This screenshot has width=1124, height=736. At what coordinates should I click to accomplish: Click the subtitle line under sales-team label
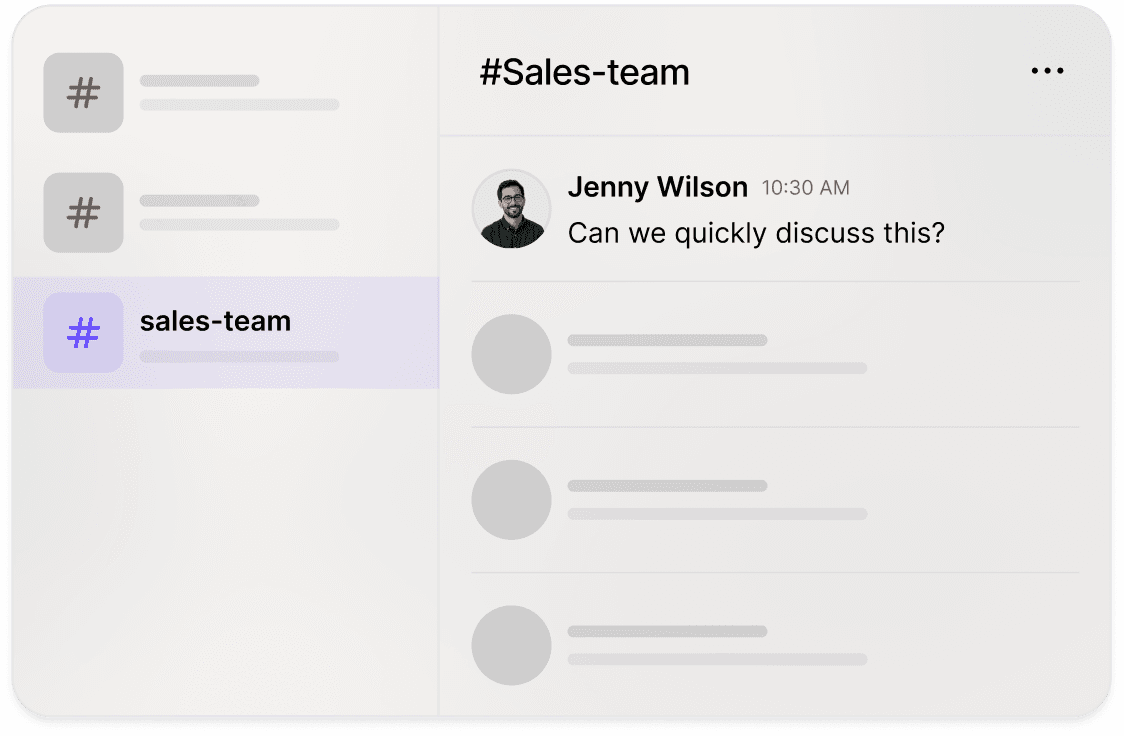(x=239, y=356)
